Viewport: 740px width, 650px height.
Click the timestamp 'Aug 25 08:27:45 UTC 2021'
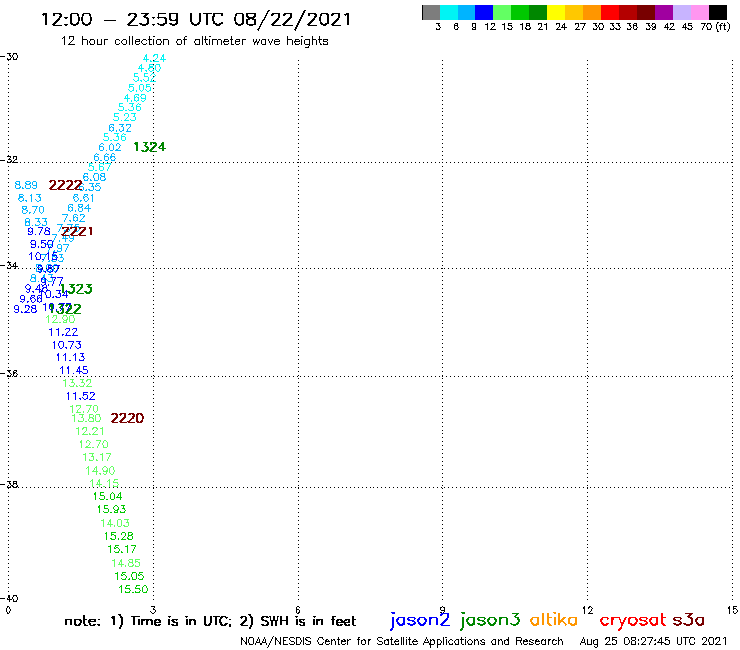pos(653,642)
